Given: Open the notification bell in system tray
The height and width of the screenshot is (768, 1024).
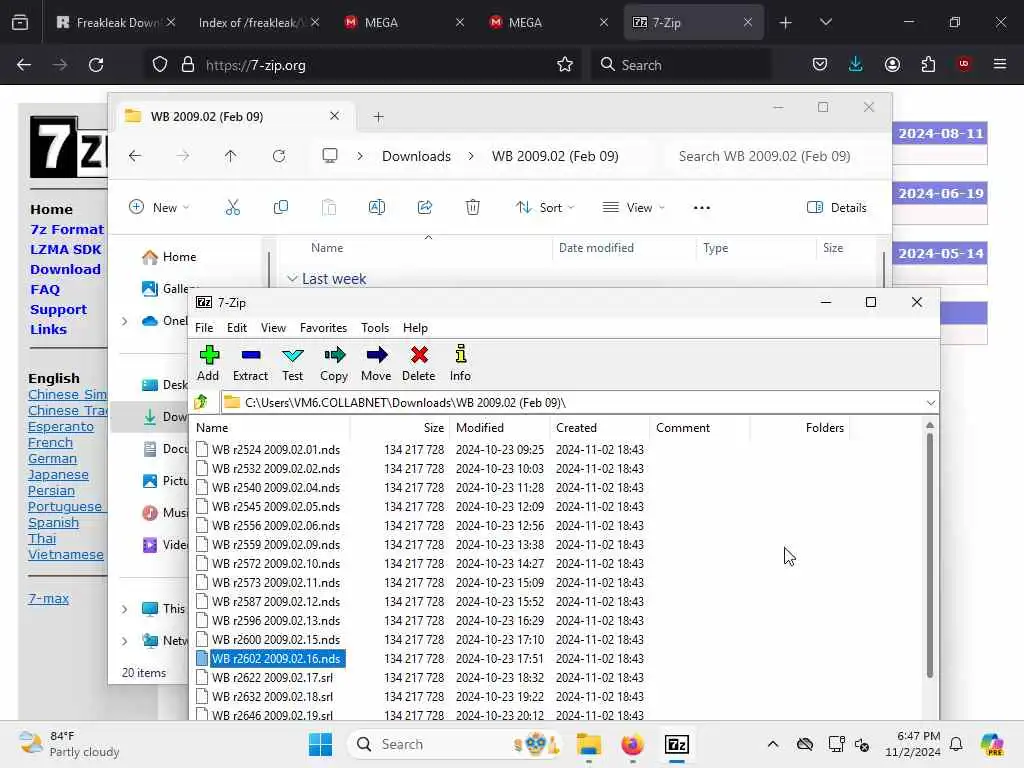Looking at the screenshot, I should coord(956,744).
